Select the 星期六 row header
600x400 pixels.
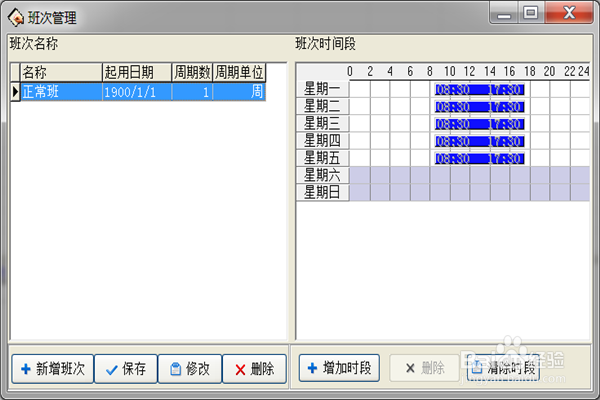(x=323, y=175)
